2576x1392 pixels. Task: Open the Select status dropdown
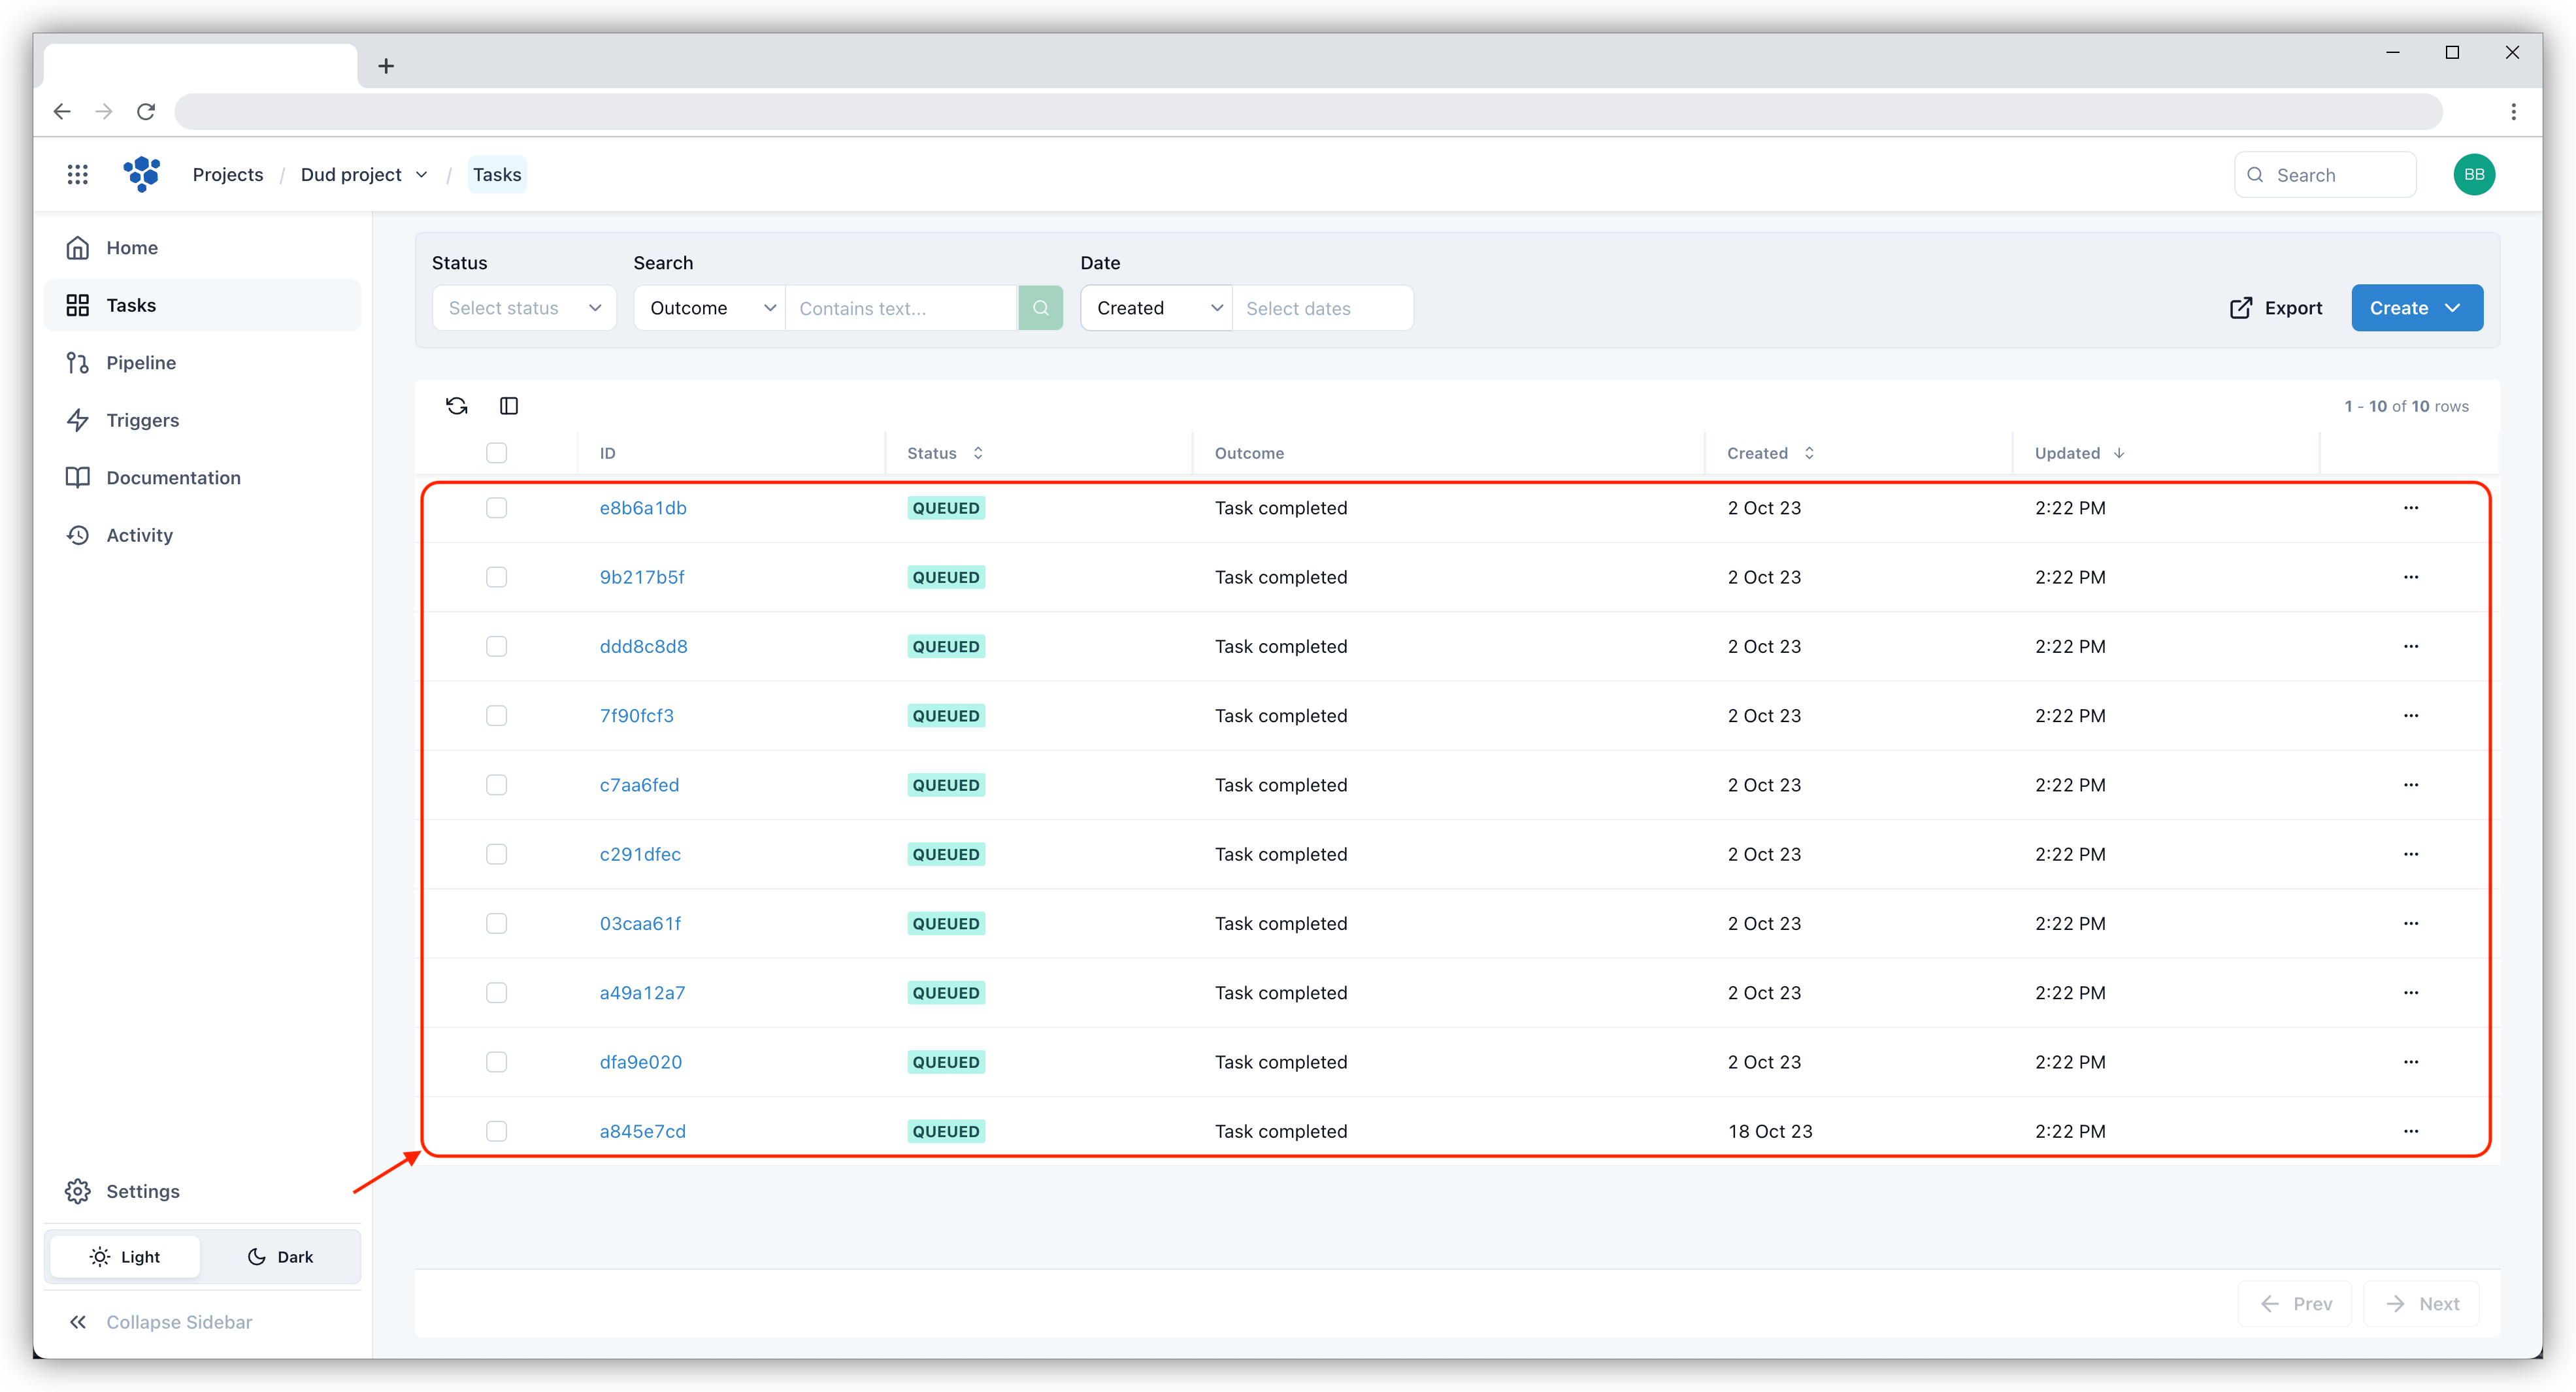524,307
